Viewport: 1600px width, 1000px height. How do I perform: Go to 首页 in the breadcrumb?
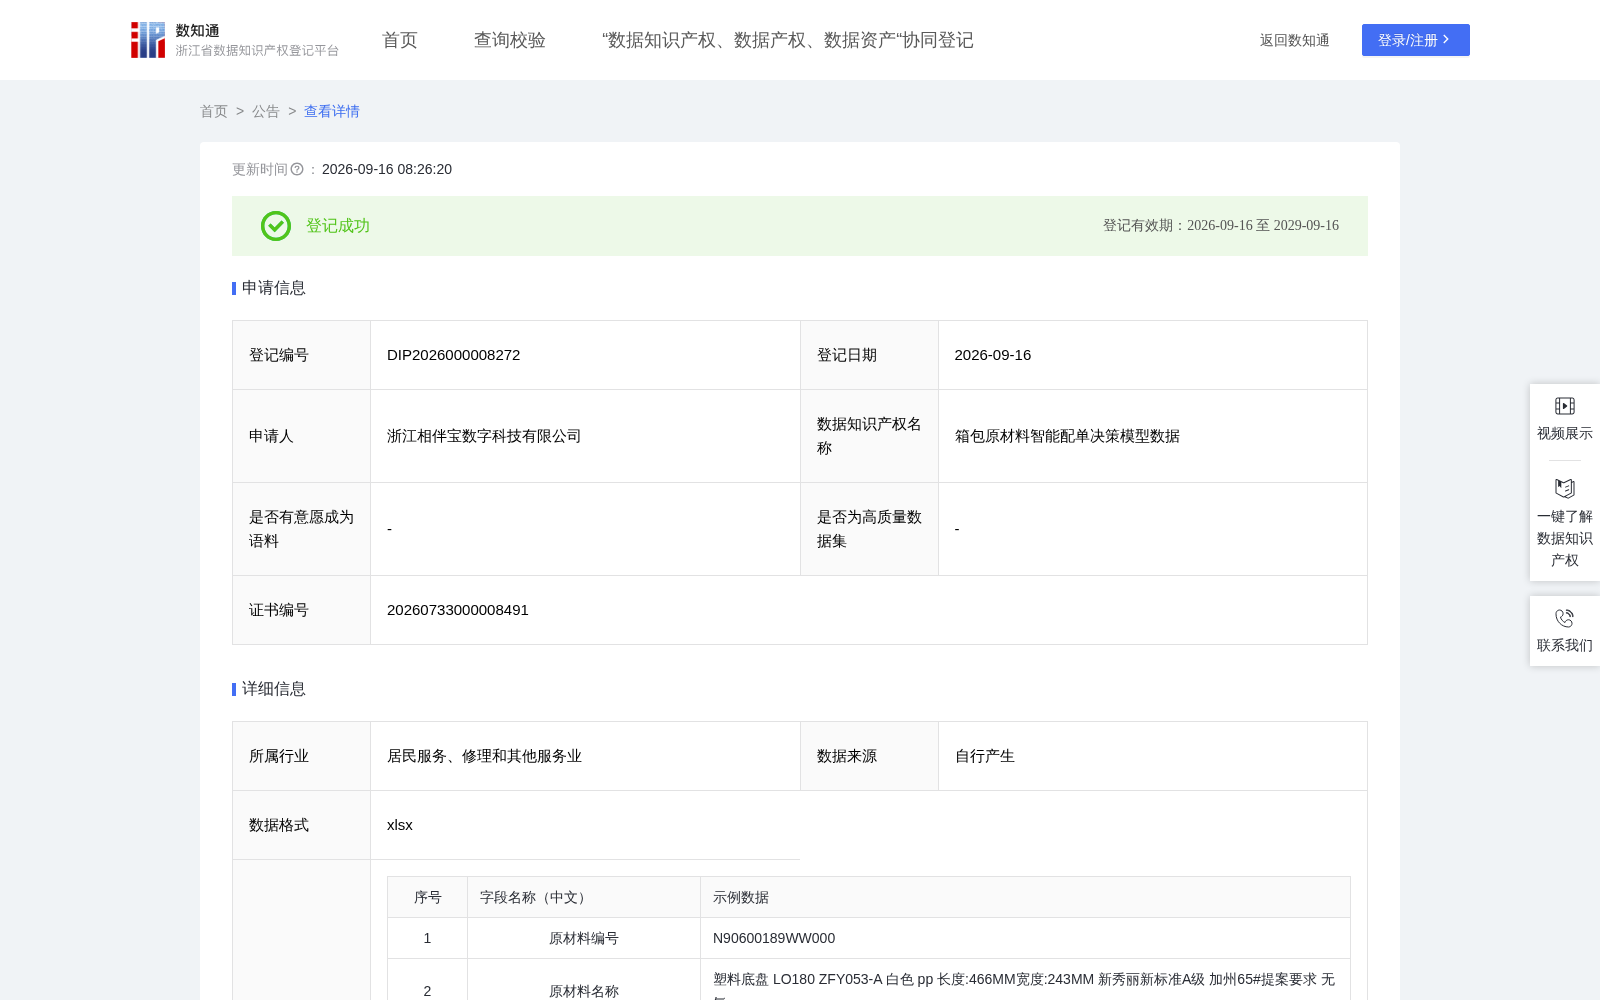coord(214,111)
